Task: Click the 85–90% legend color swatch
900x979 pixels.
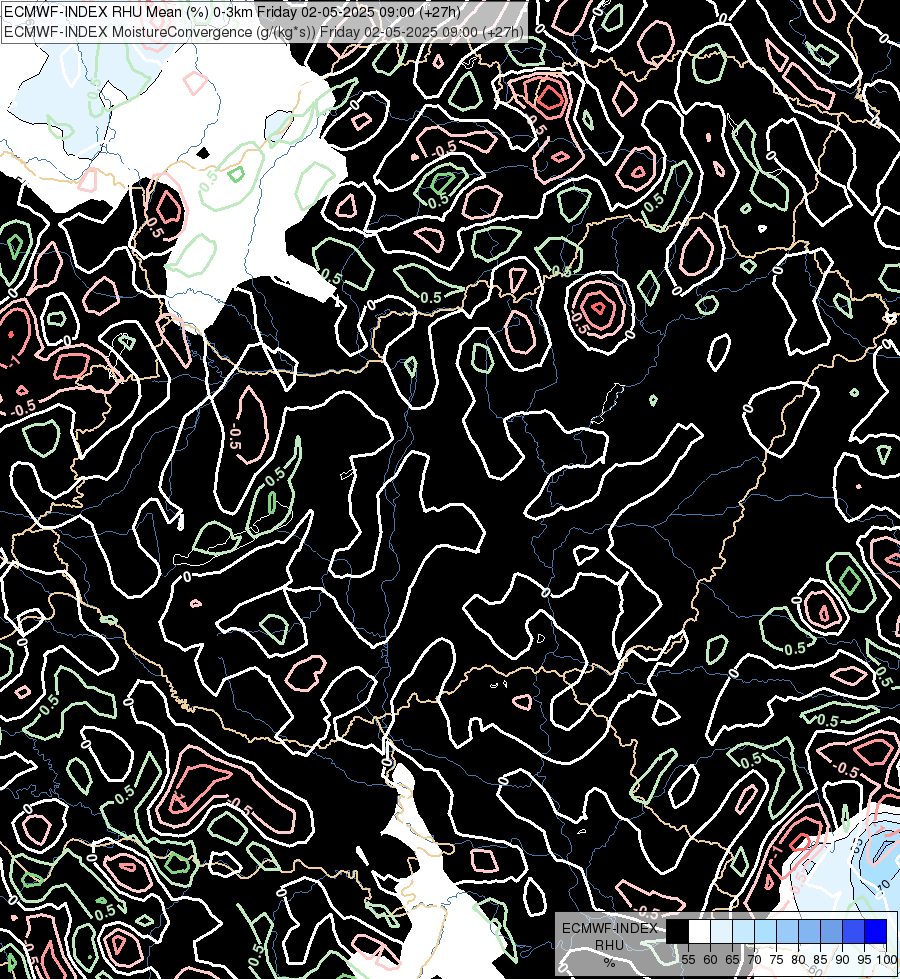Action: click(x=831, y=931)
